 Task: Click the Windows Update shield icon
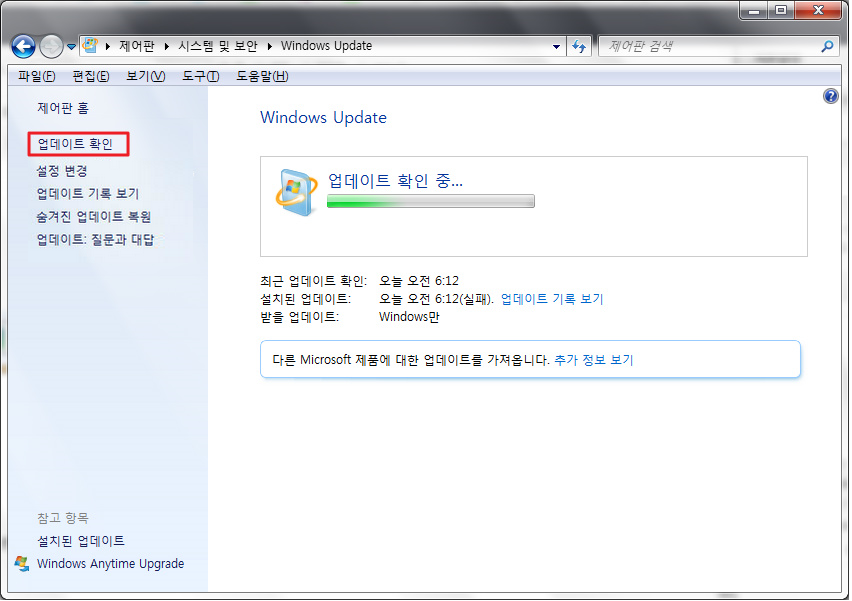296,193
